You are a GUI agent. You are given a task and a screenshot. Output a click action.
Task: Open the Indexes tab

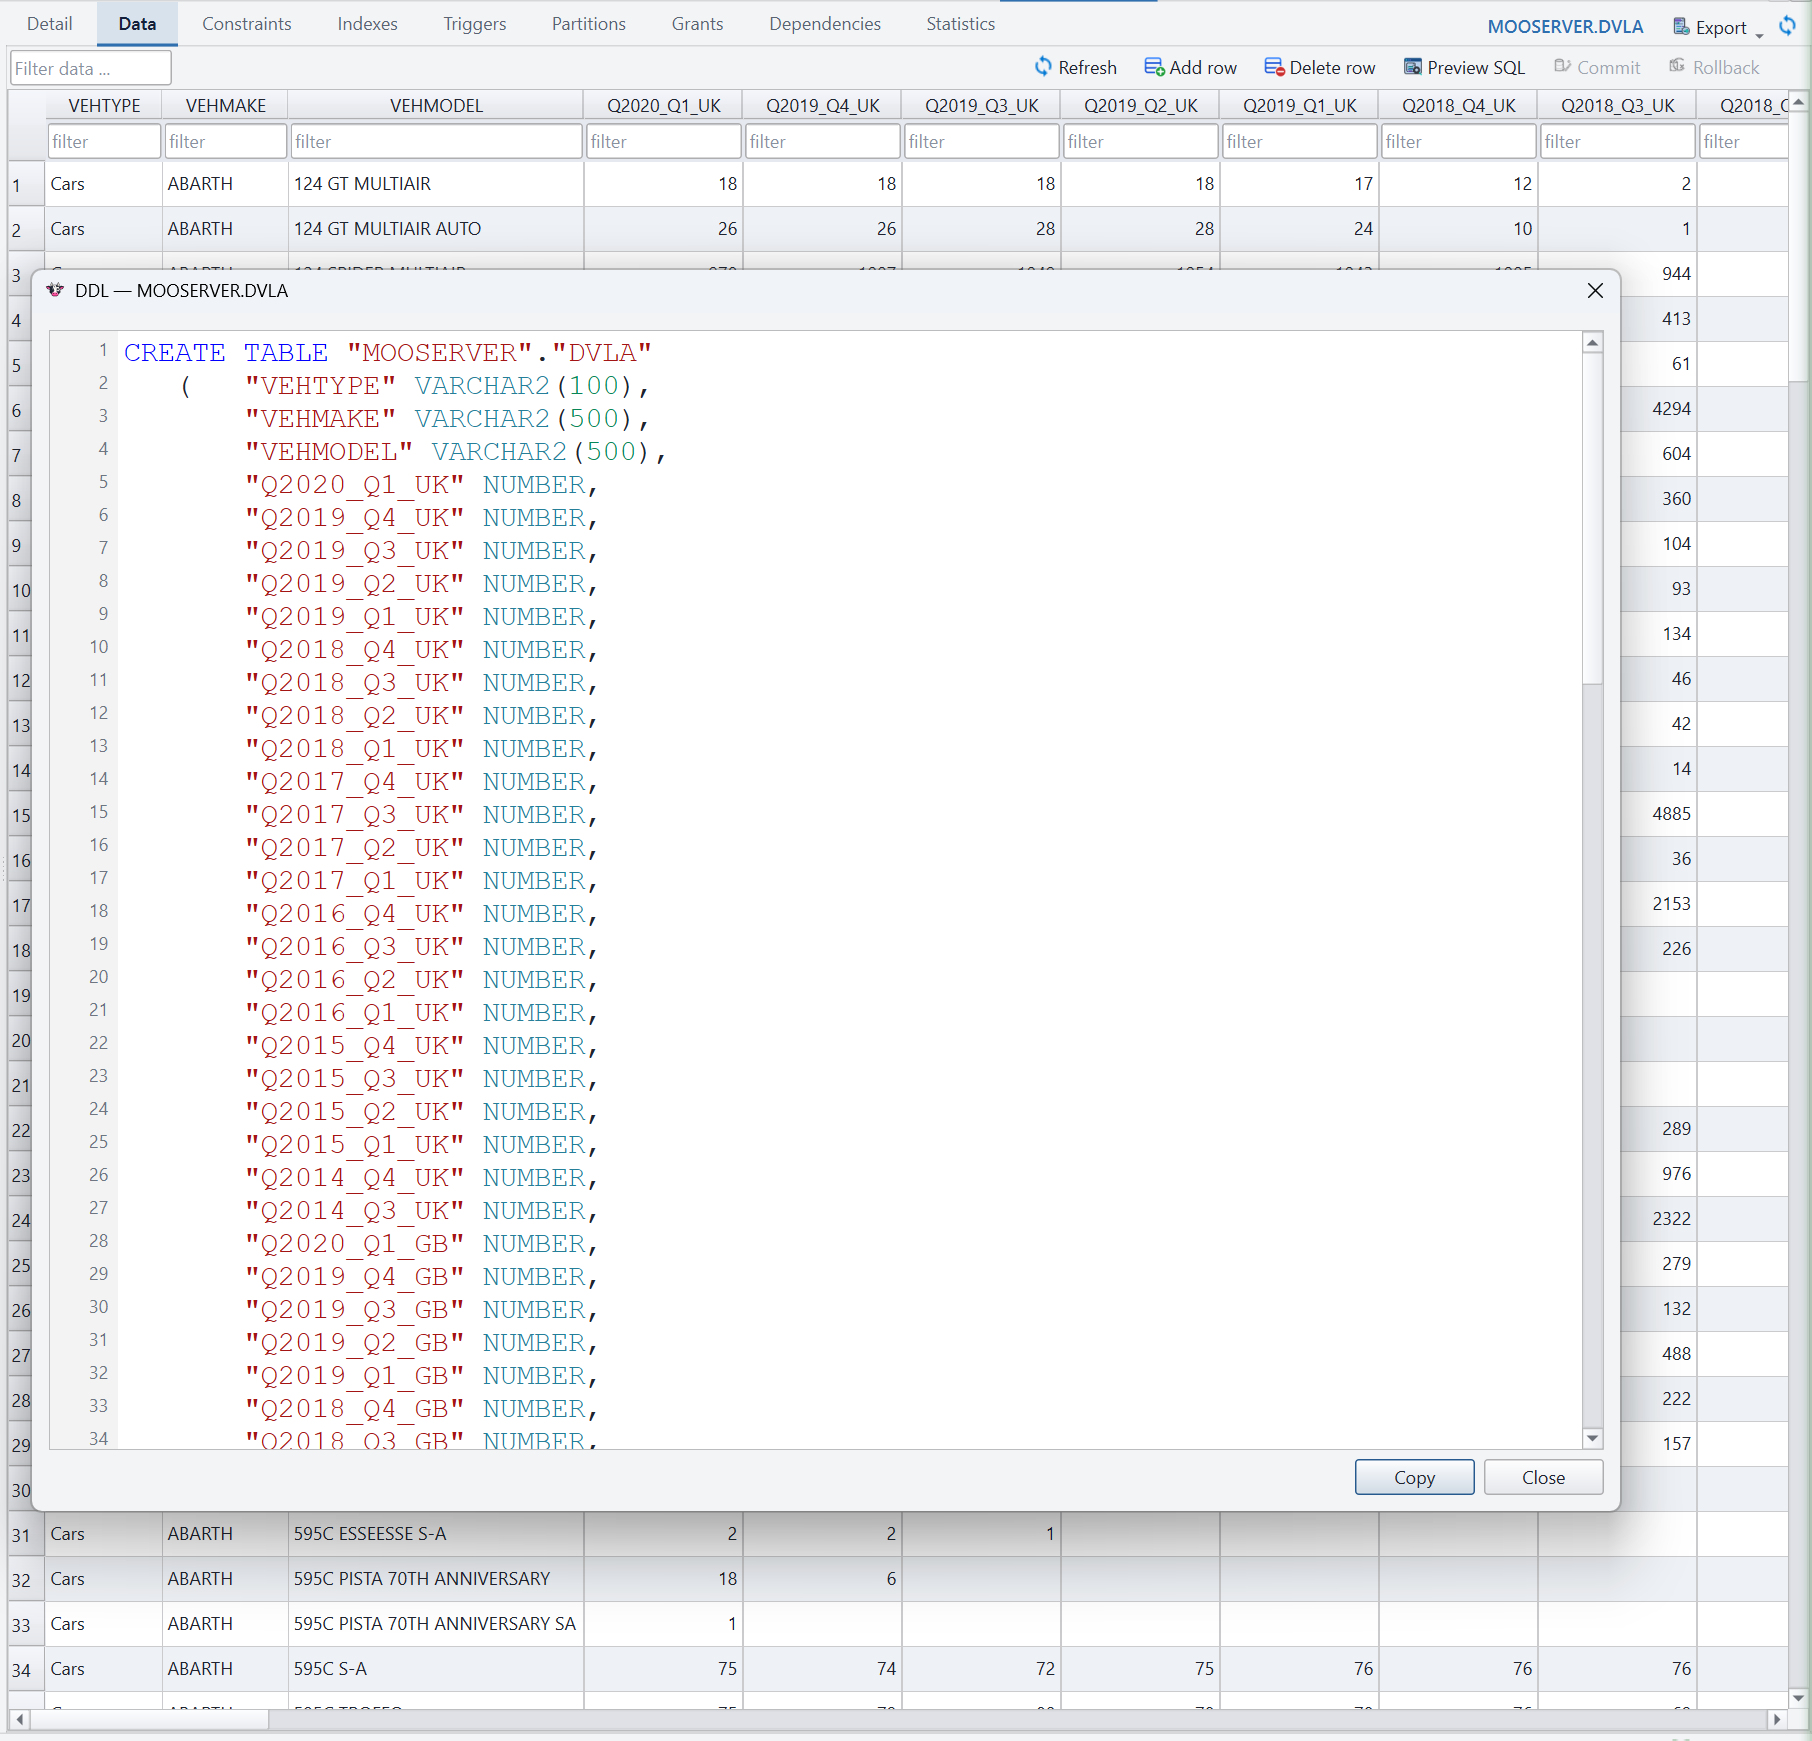[x=367, y=24]
